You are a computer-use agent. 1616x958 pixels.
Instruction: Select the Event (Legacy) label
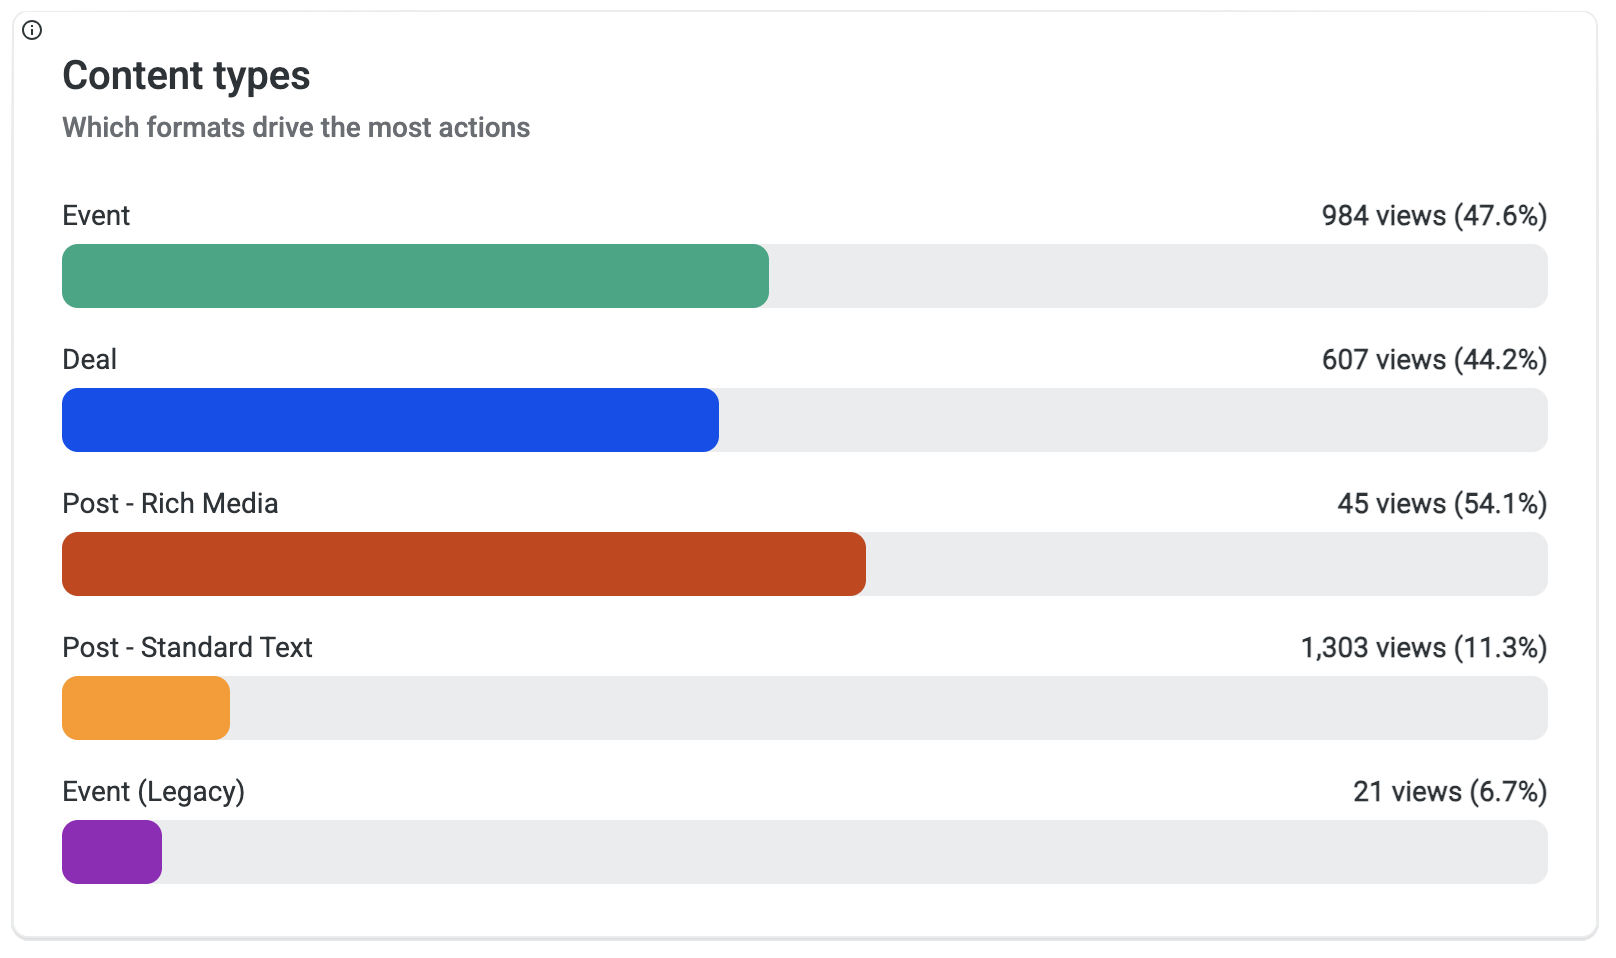(x=153, y=792)
